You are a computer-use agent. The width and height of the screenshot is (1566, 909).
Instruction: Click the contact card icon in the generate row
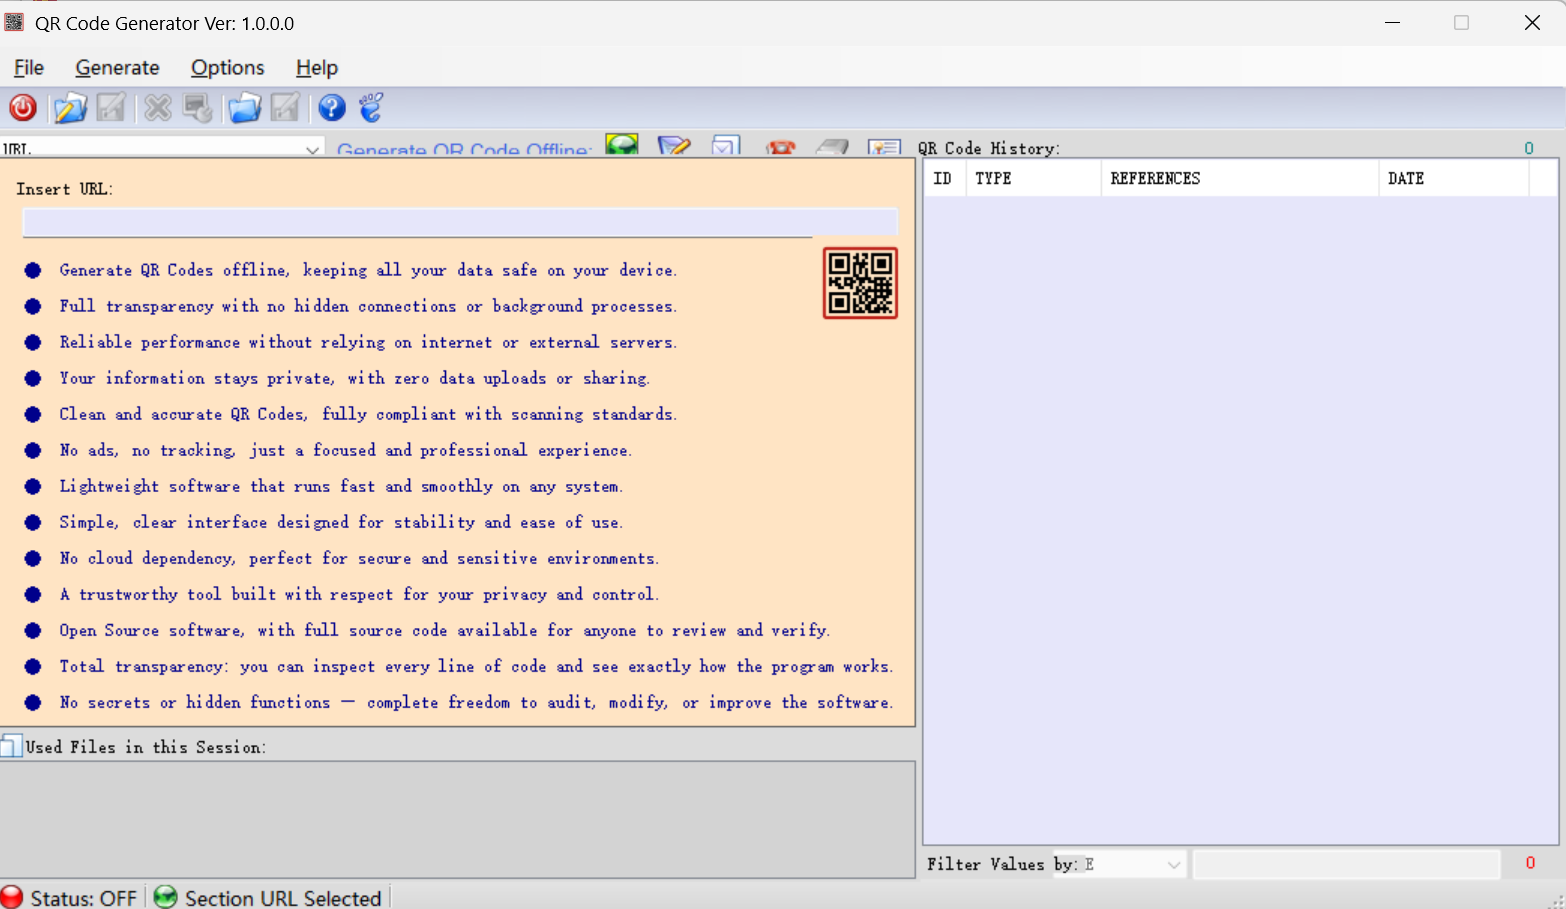pyautogui.click(x=884, y=149)
